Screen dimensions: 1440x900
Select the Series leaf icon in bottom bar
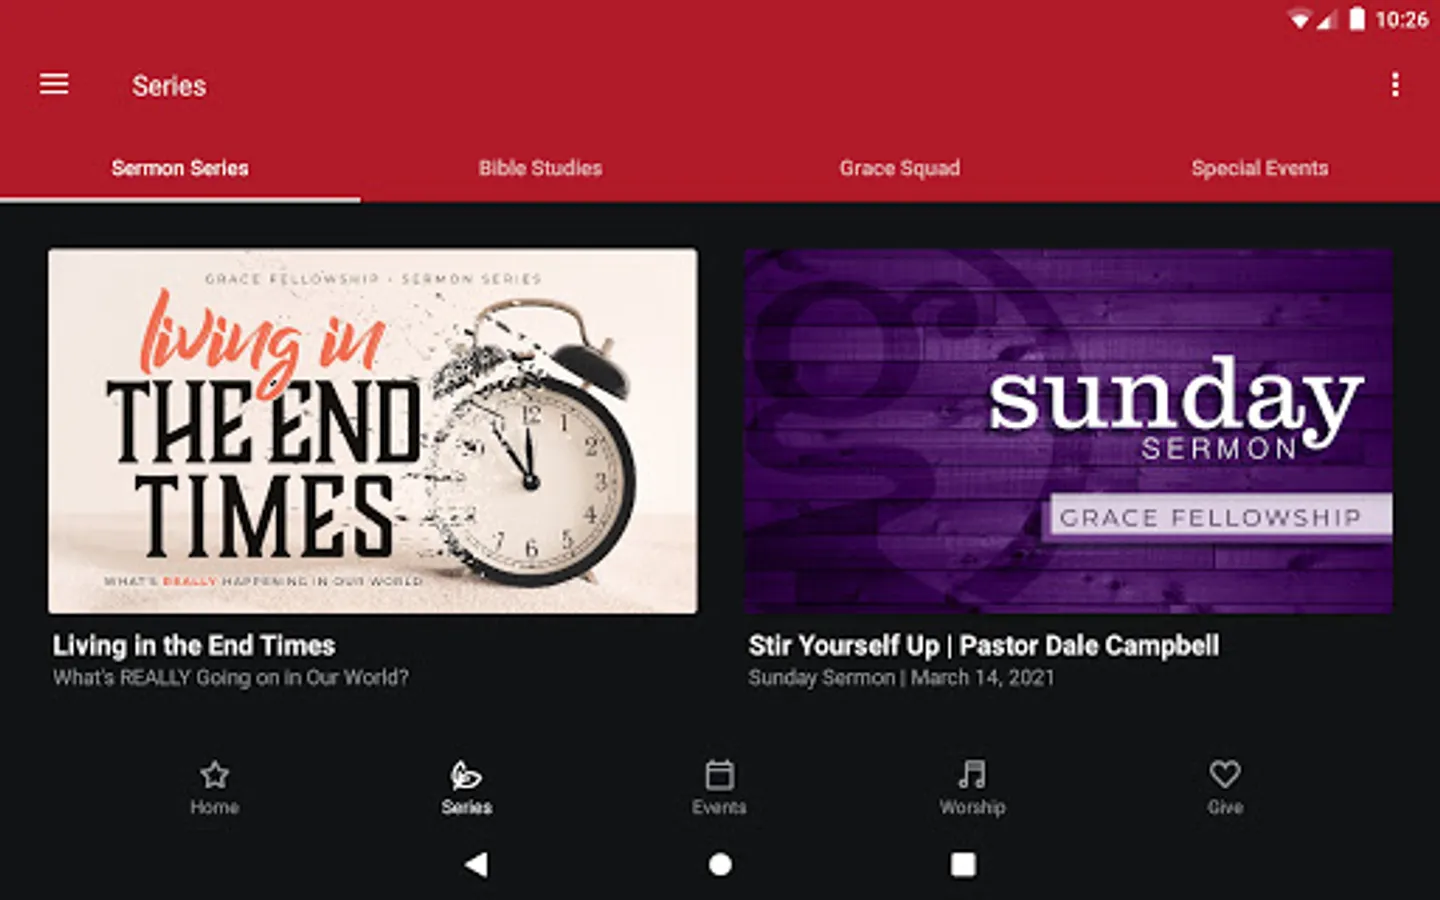[466, 775]
